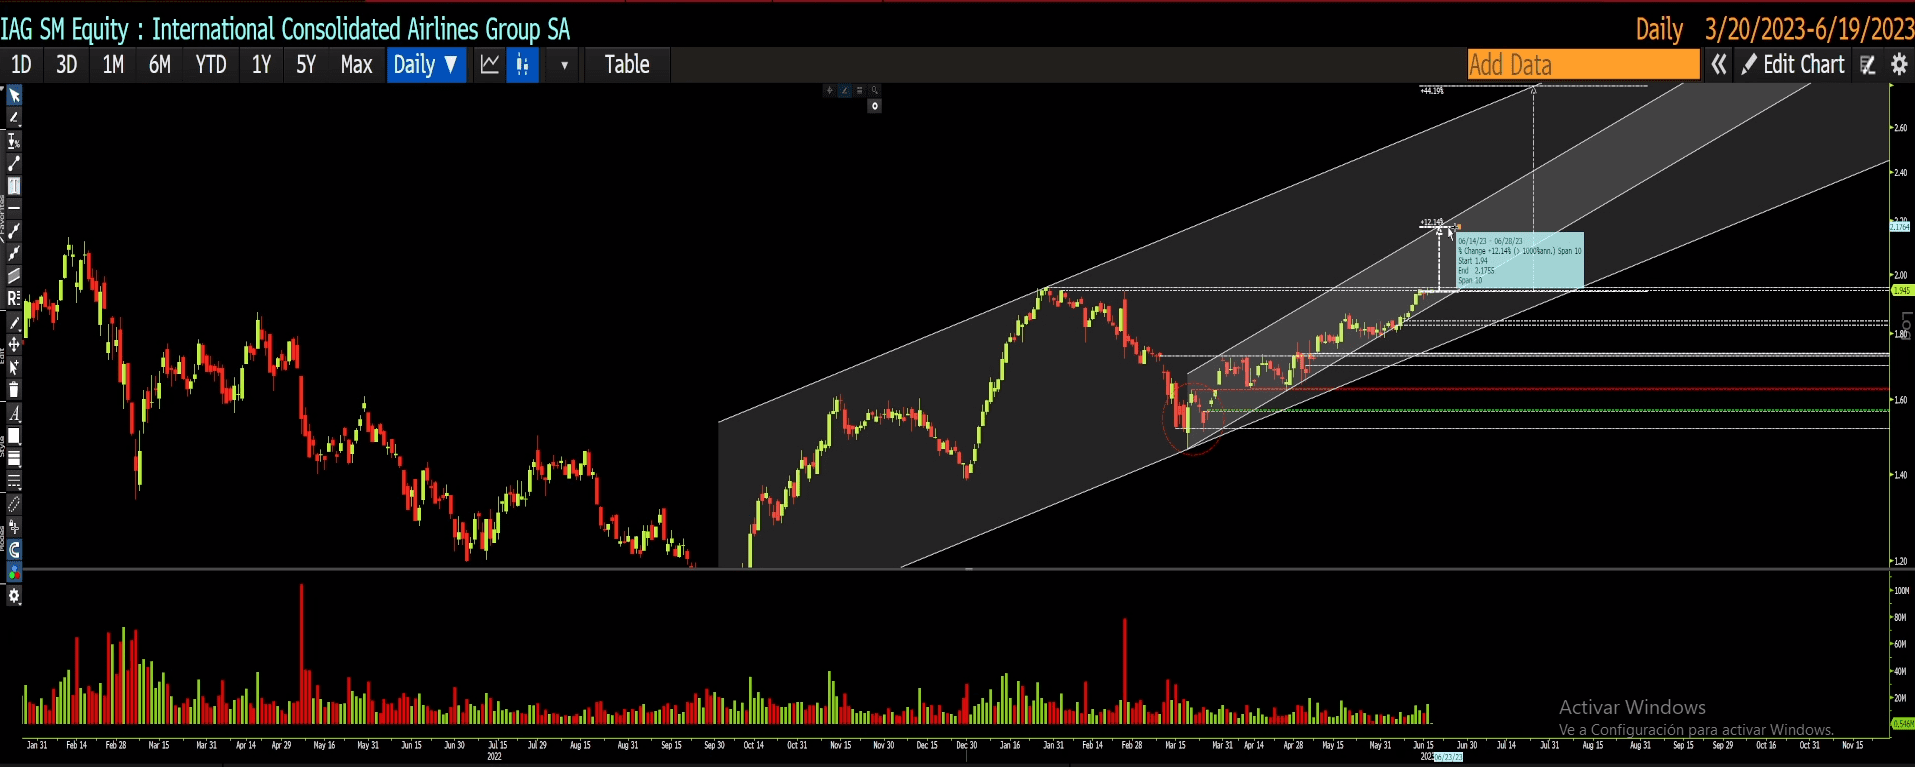Select the 3D range tab
This screenshot has height=767, width=1915.
pyautogui.click(x=66, y=65)
